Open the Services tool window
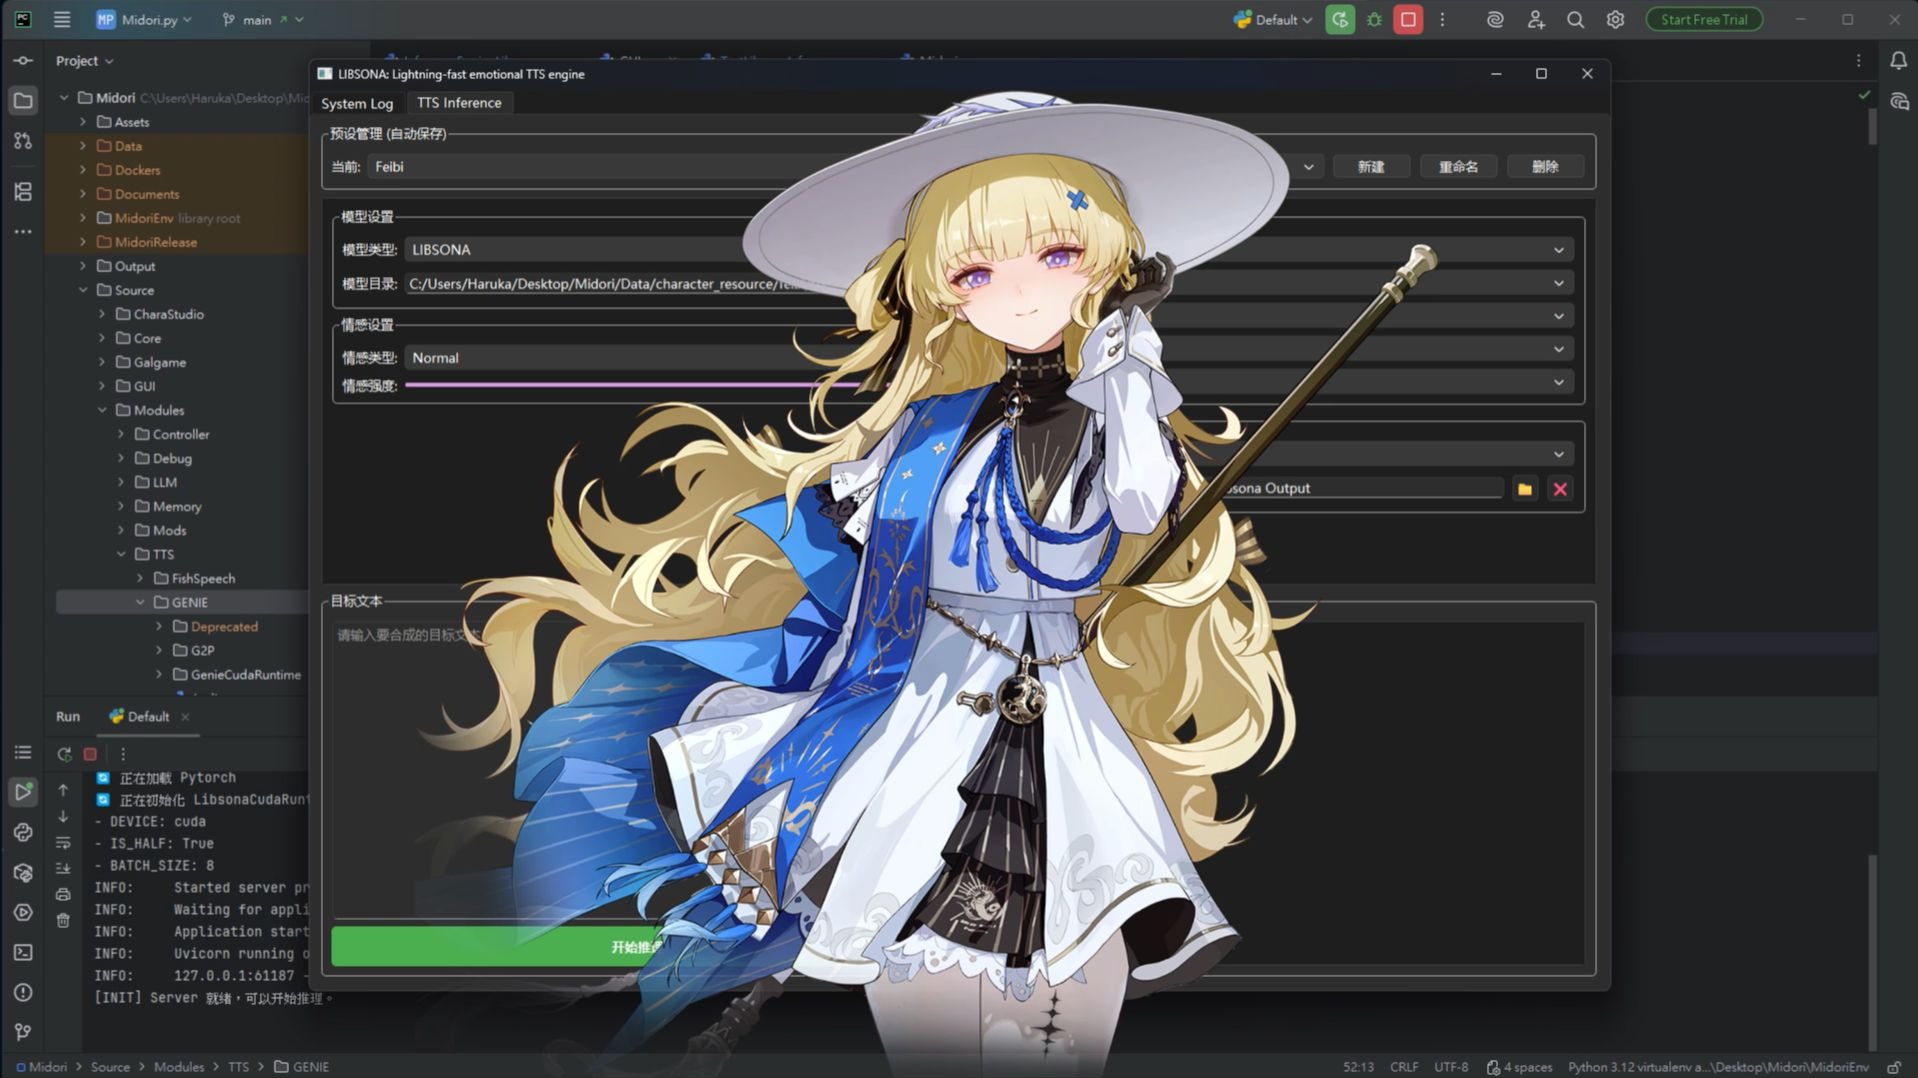Screen dimensions: 1918x1078 23,912
